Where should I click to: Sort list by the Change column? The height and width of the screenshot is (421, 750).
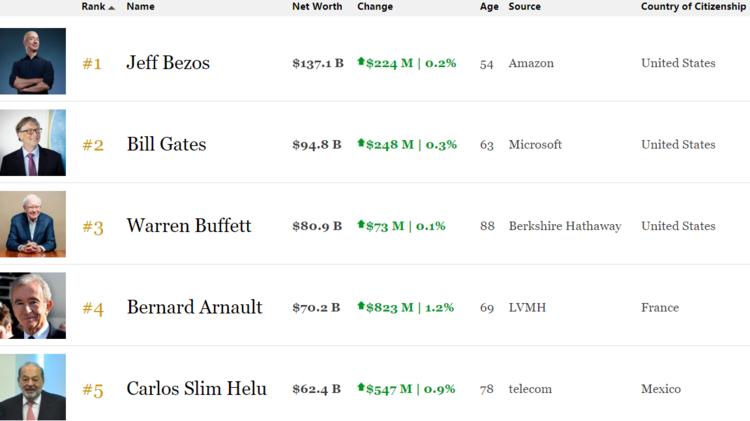375,7
